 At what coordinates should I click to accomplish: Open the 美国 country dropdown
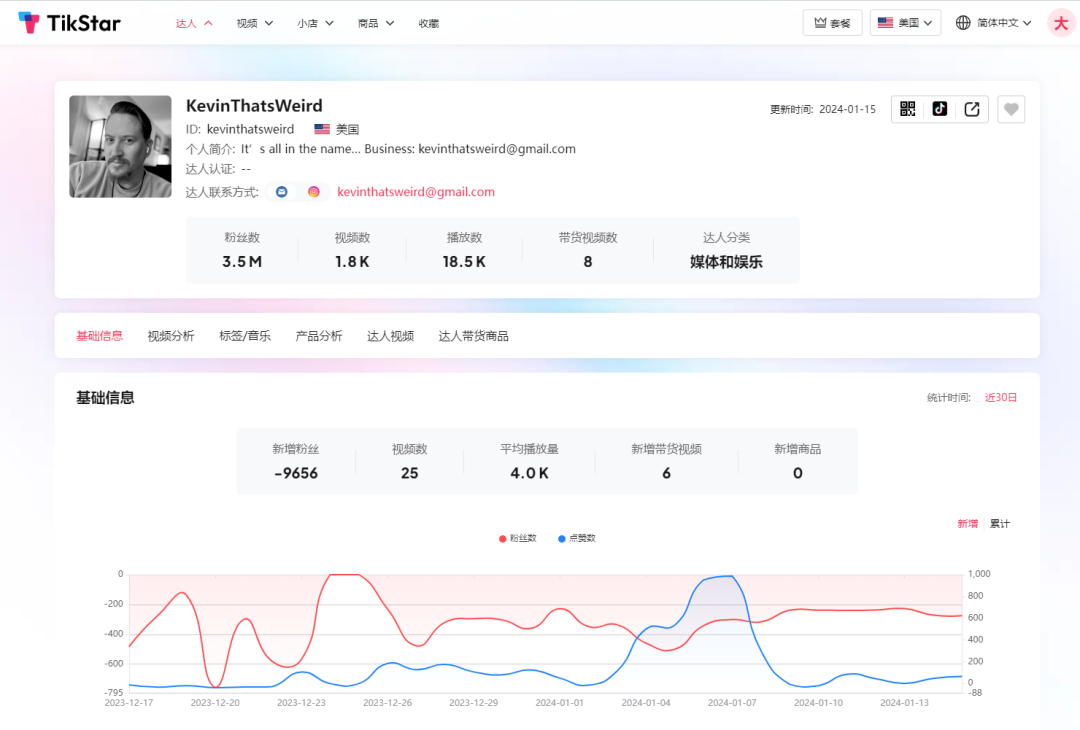[904, 21]
